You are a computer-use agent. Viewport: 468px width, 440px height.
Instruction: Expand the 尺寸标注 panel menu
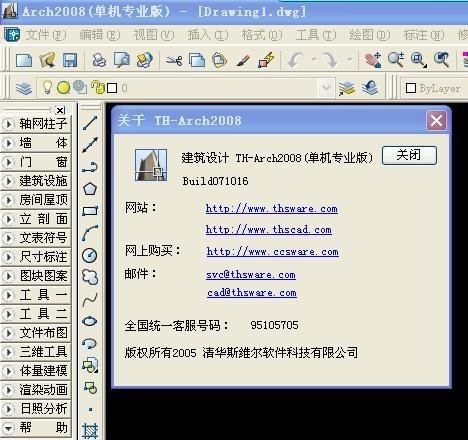click(x=35, y=257)
